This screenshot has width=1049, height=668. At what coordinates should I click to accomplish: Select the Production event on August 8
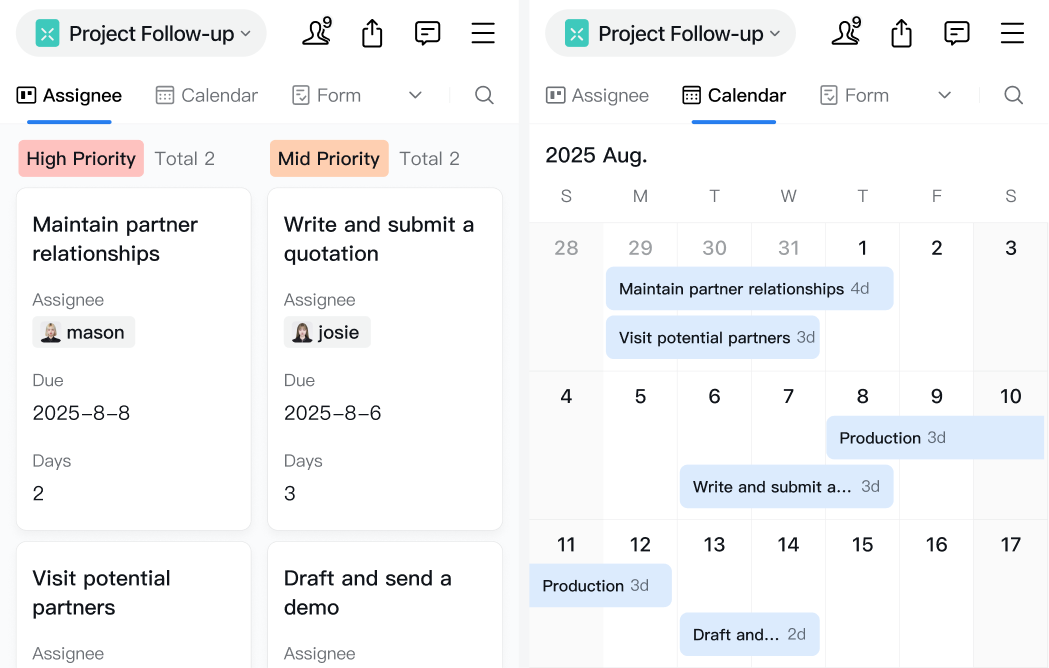[934, 437]
